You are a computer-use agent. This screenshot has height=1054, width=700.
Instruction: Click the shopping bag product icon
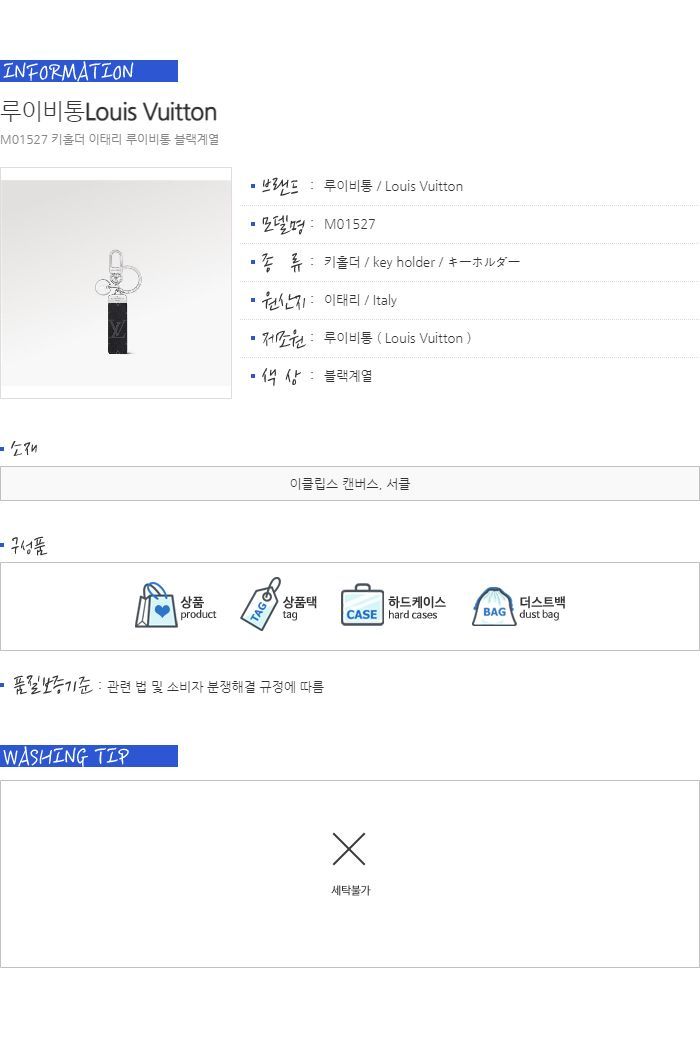(155, 605)
